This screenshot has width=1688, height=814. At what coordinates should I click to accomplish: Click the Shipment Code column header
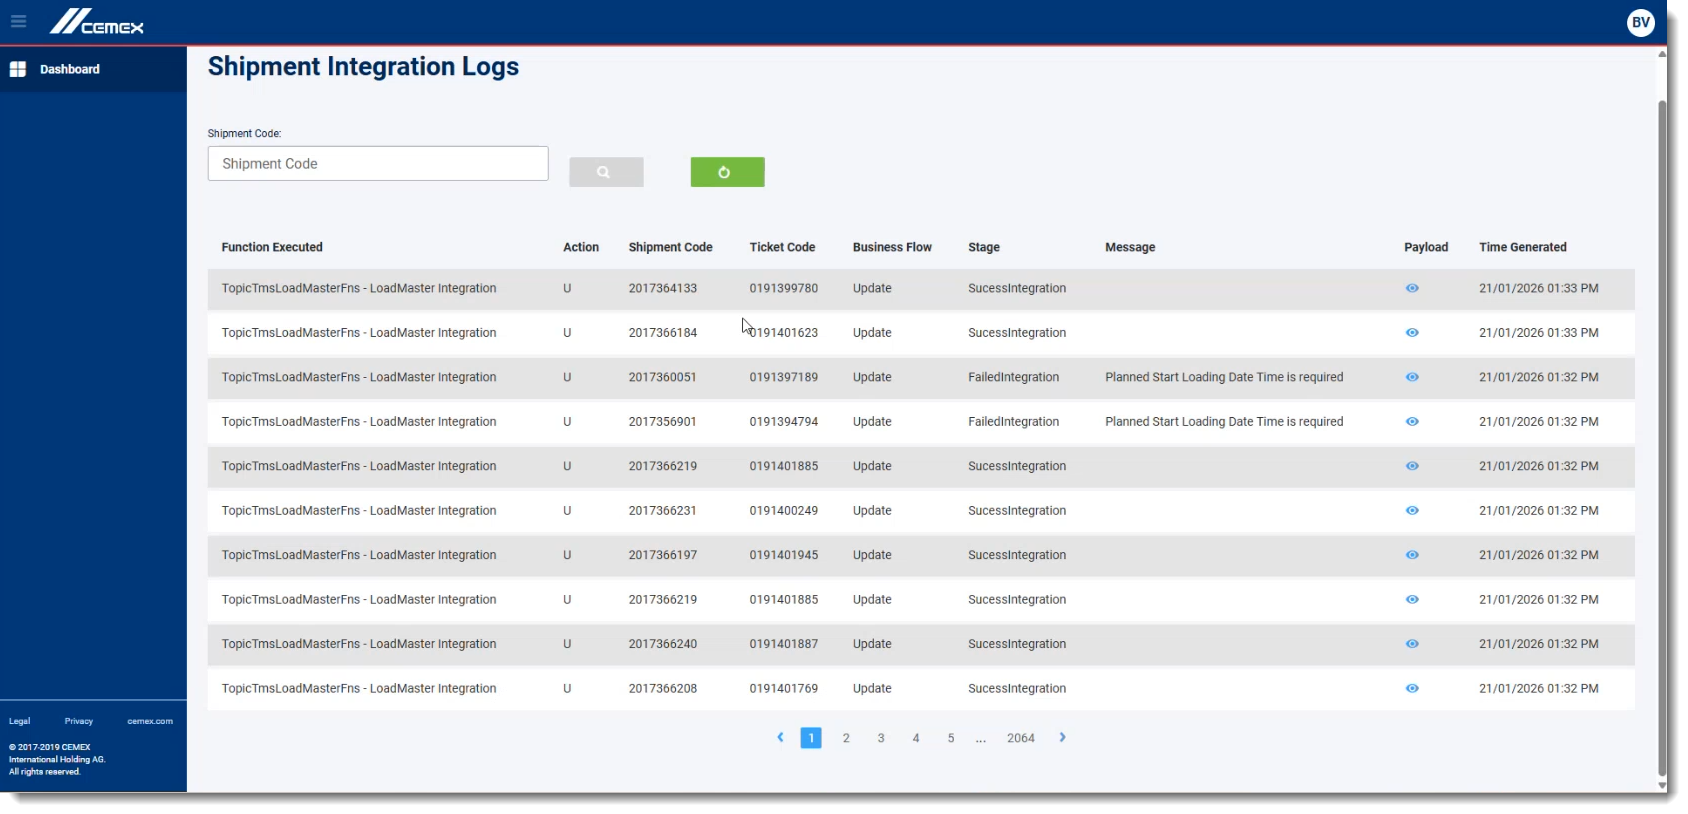coord(670,247)
